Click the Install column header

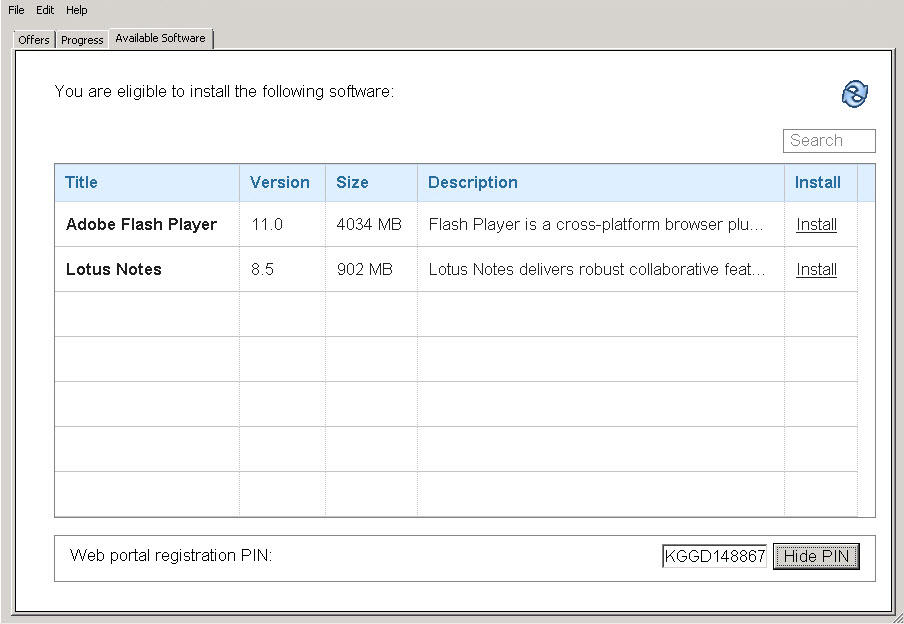(818, 182)
